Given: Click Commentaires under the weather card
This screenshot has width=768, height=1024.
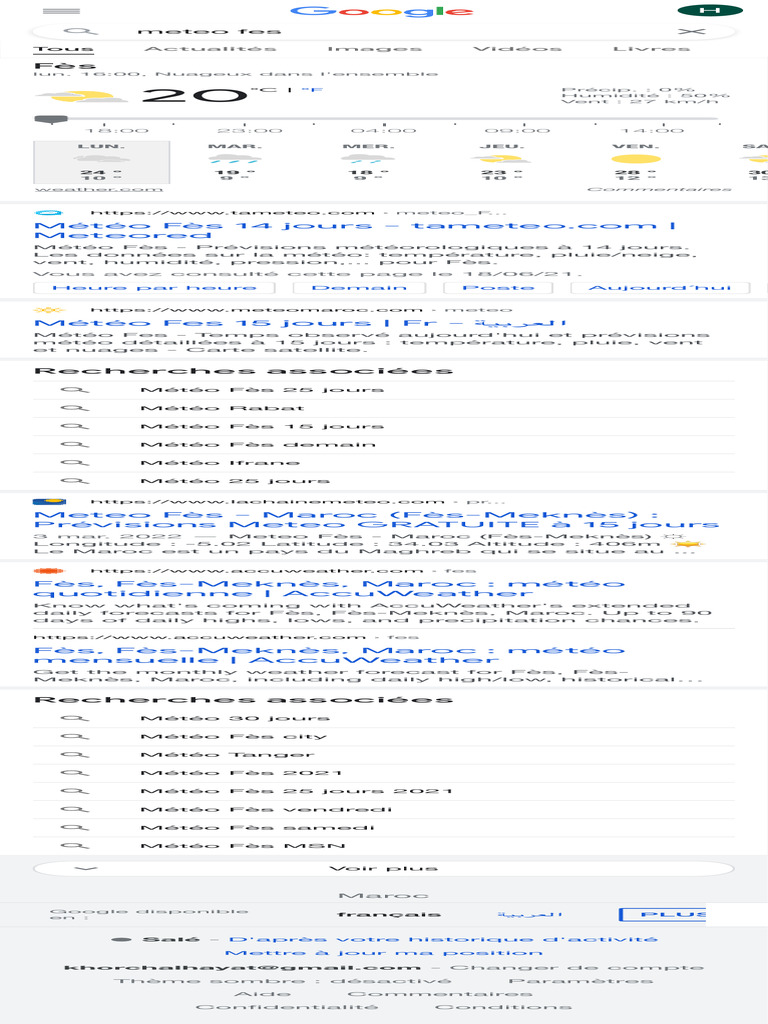Looking at the screenshot, I should (x=659, y=189).
